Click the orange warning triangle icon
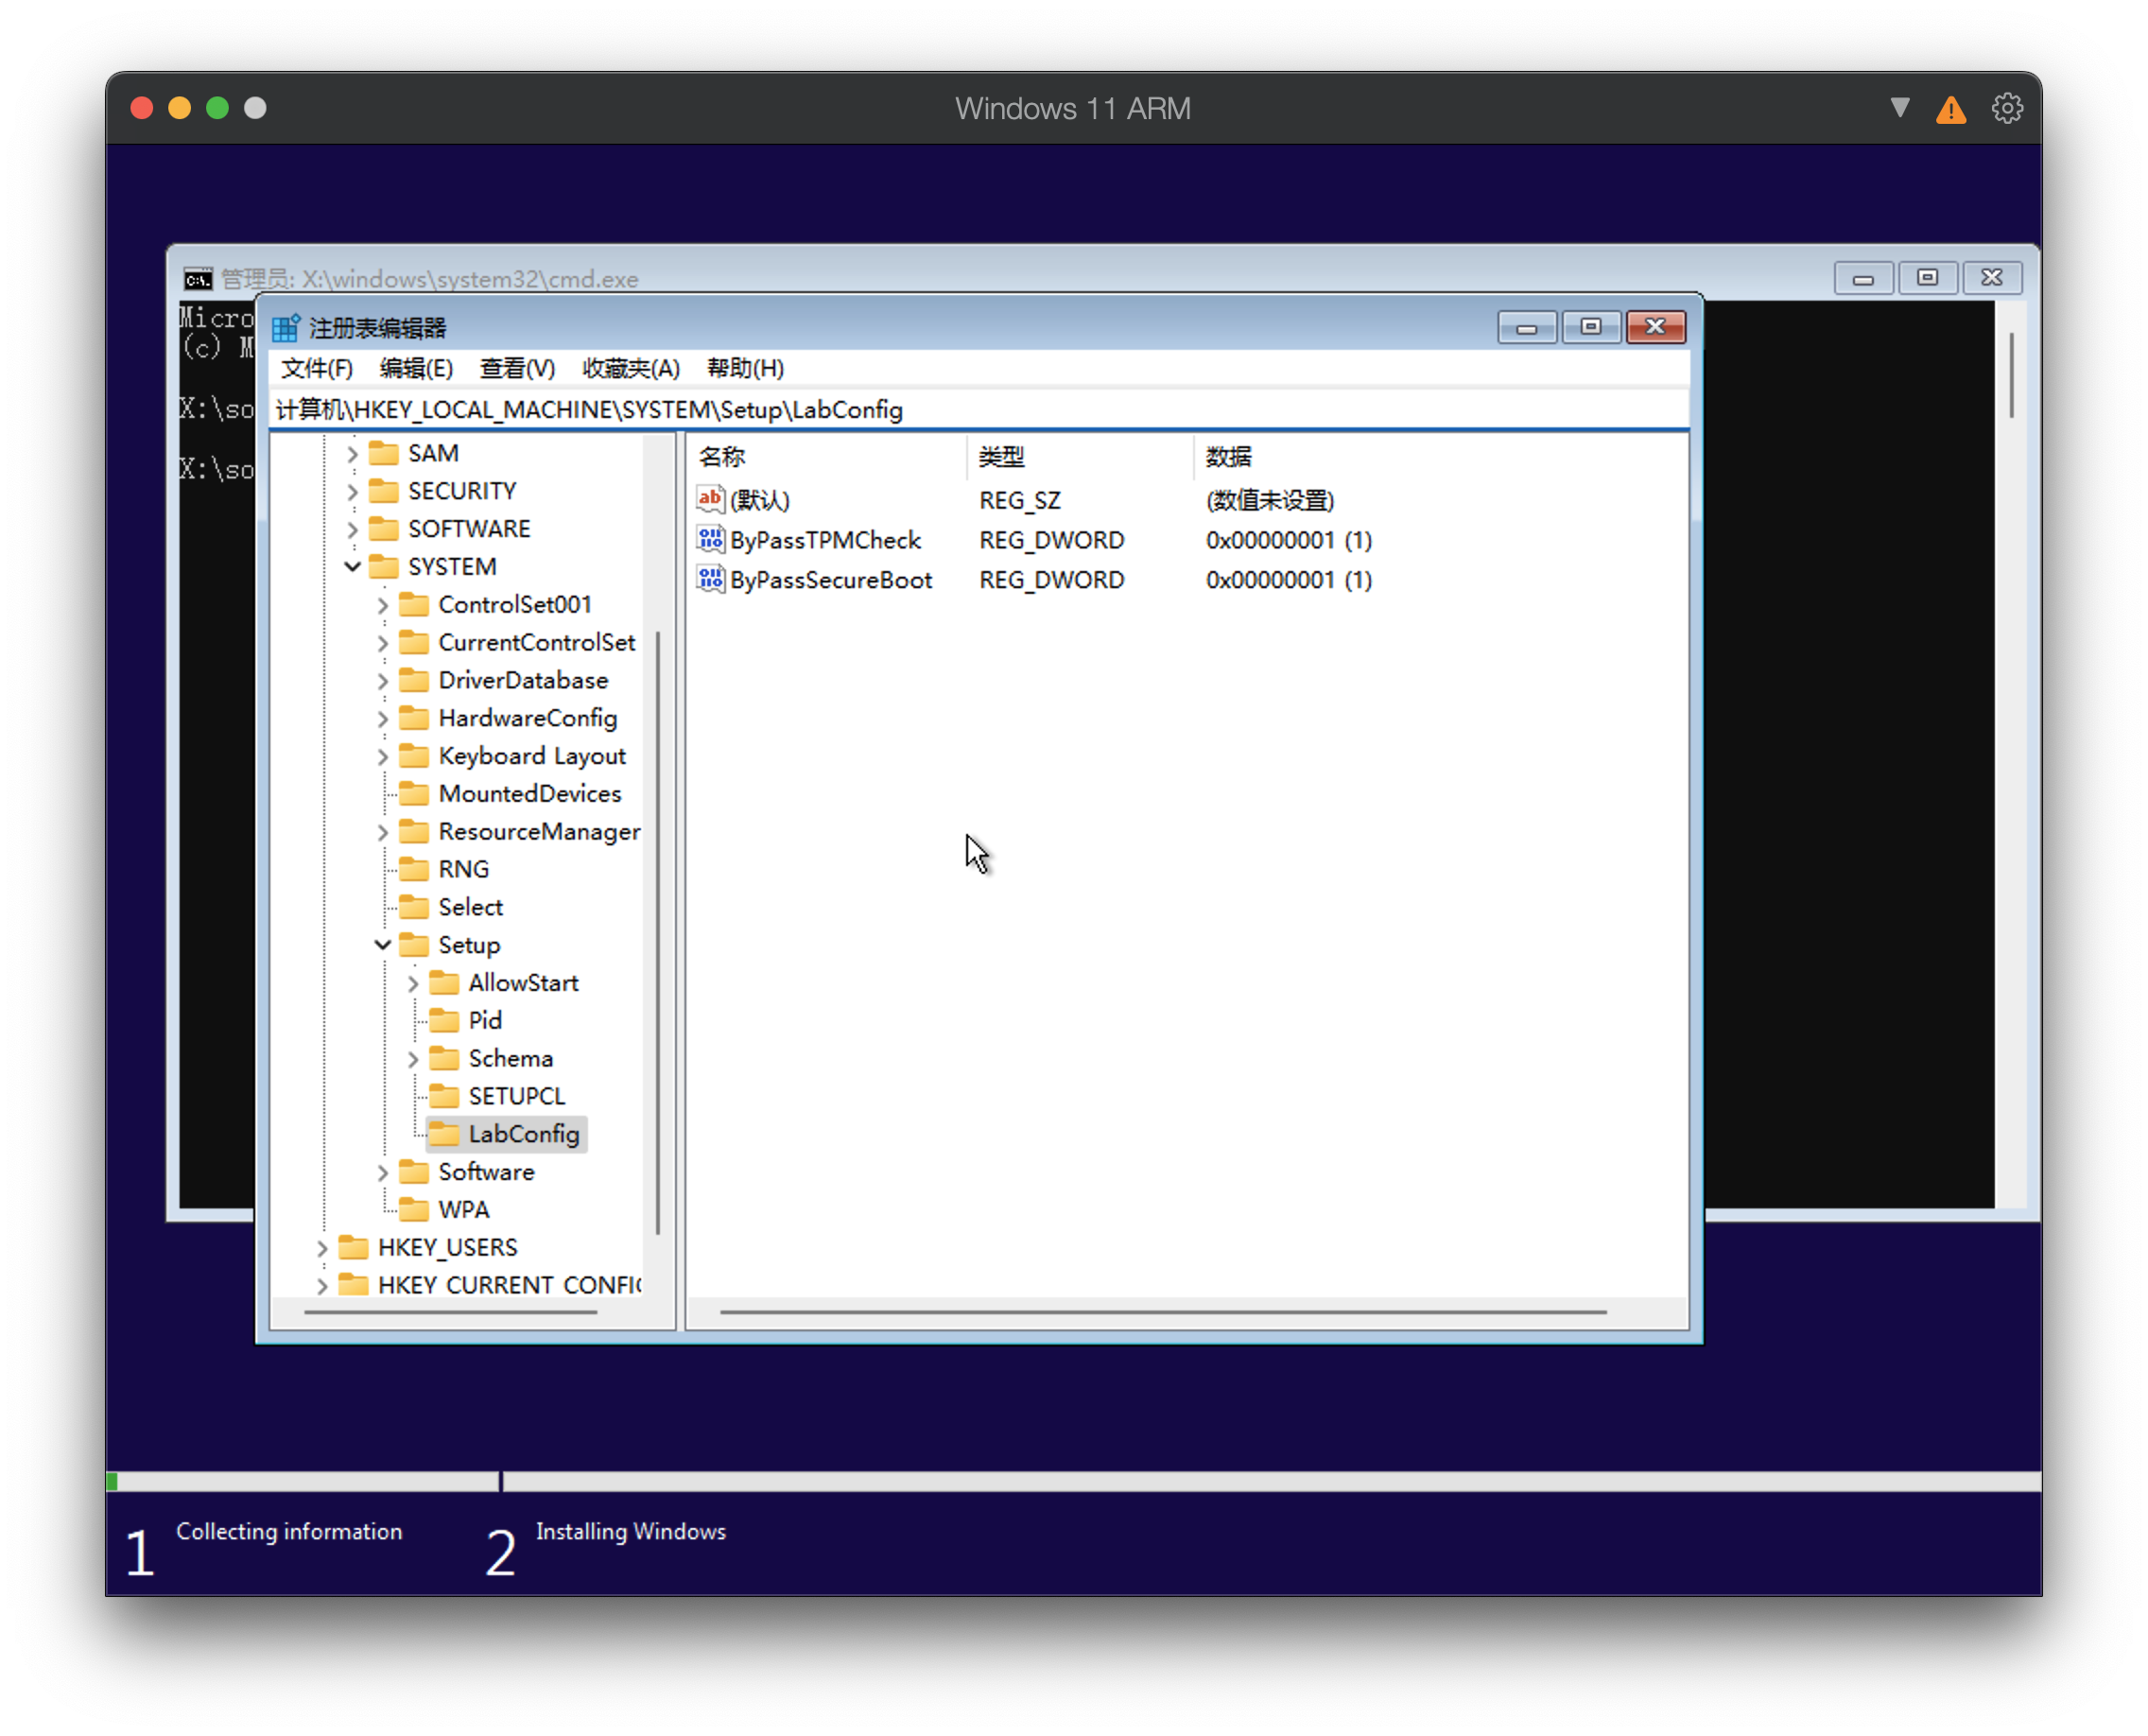The height and width of the screenshot is (1736, 2148). (1950, 109)
